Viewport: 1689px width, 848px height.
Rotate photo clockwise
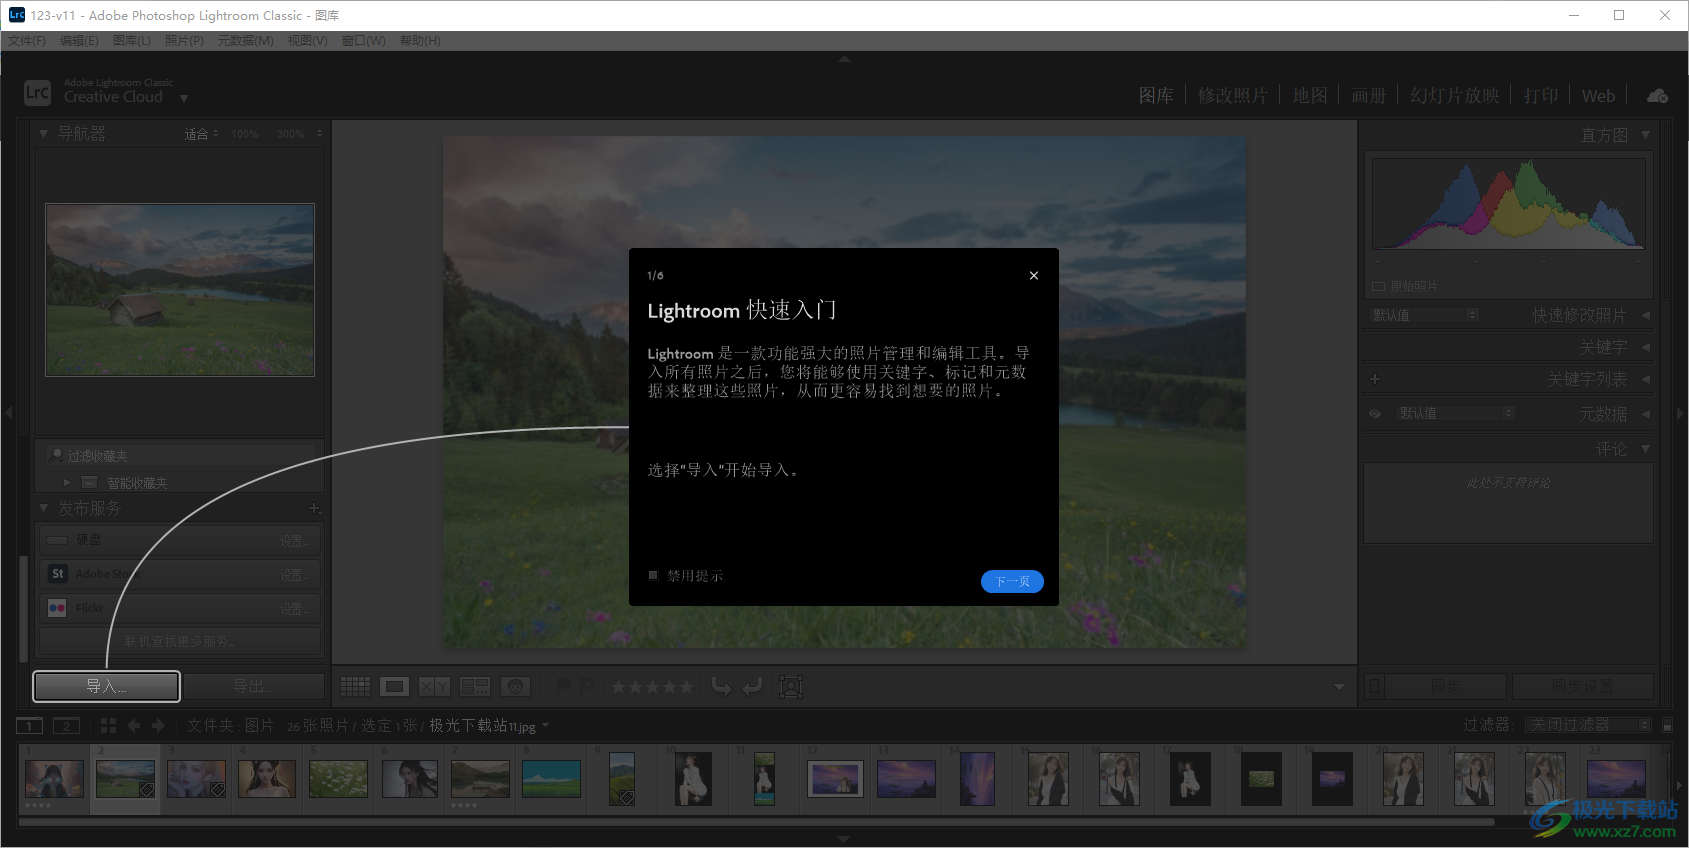coord(753,686)
